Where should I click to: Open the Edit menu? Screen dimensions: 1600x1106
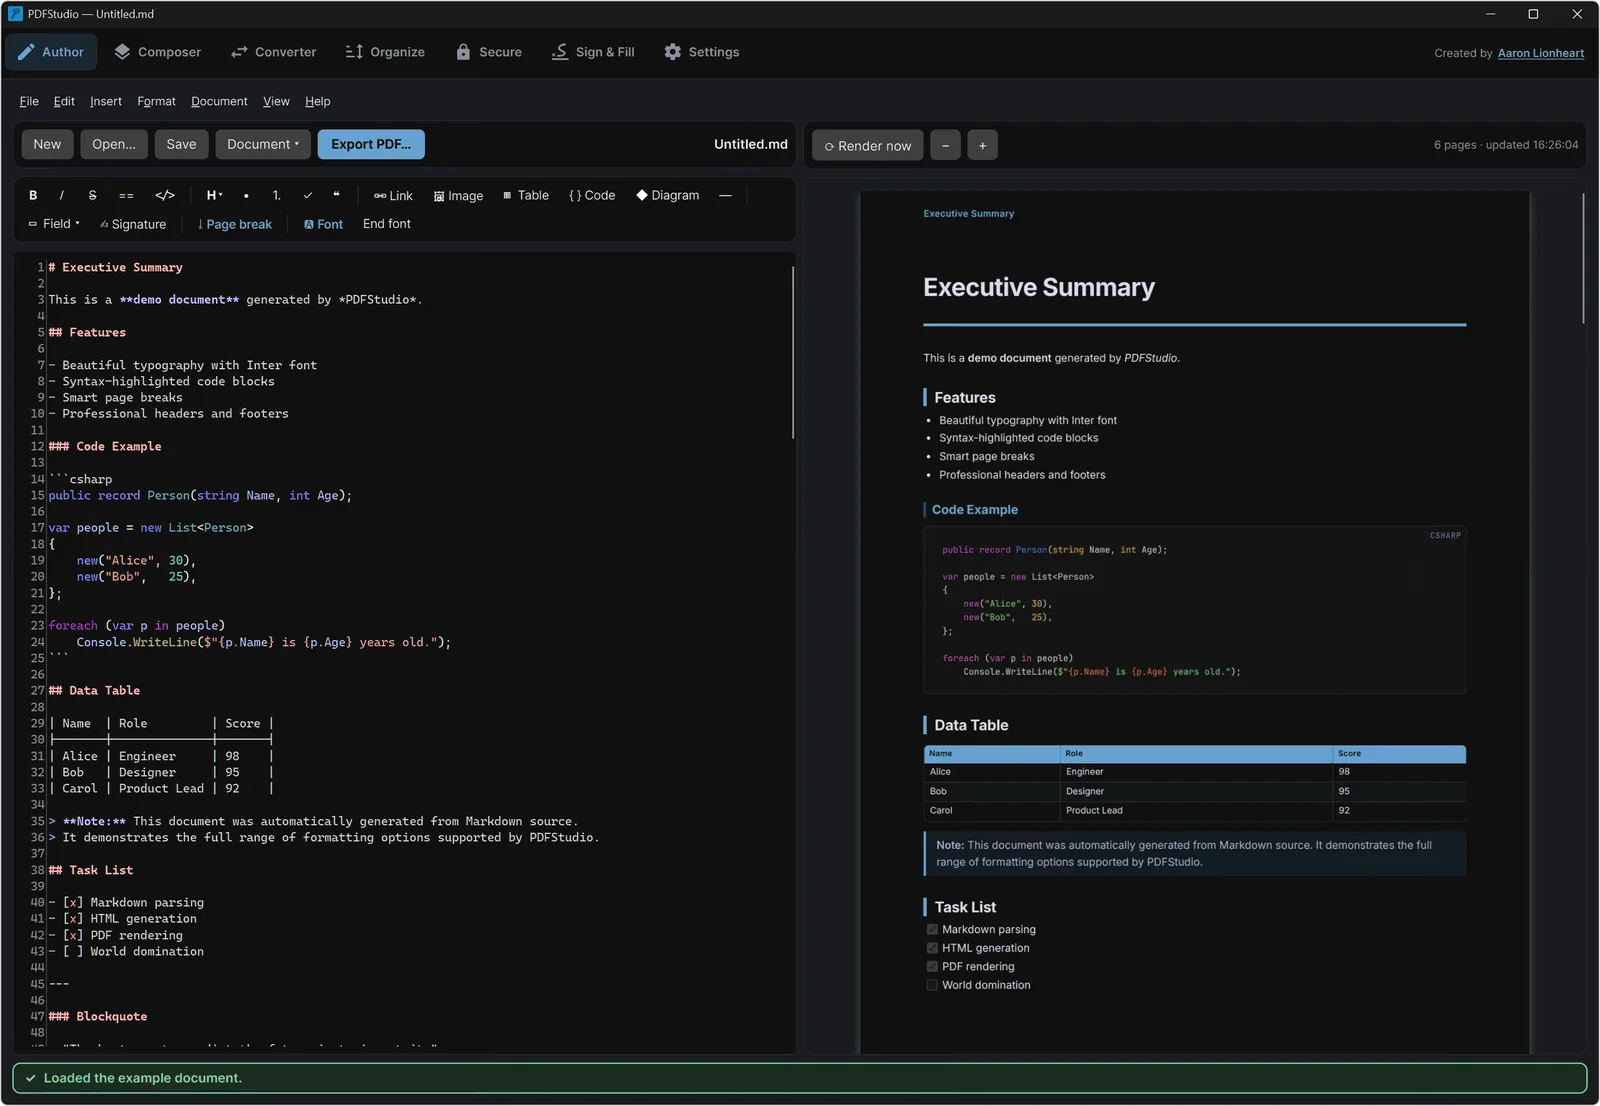click(64, 101)
